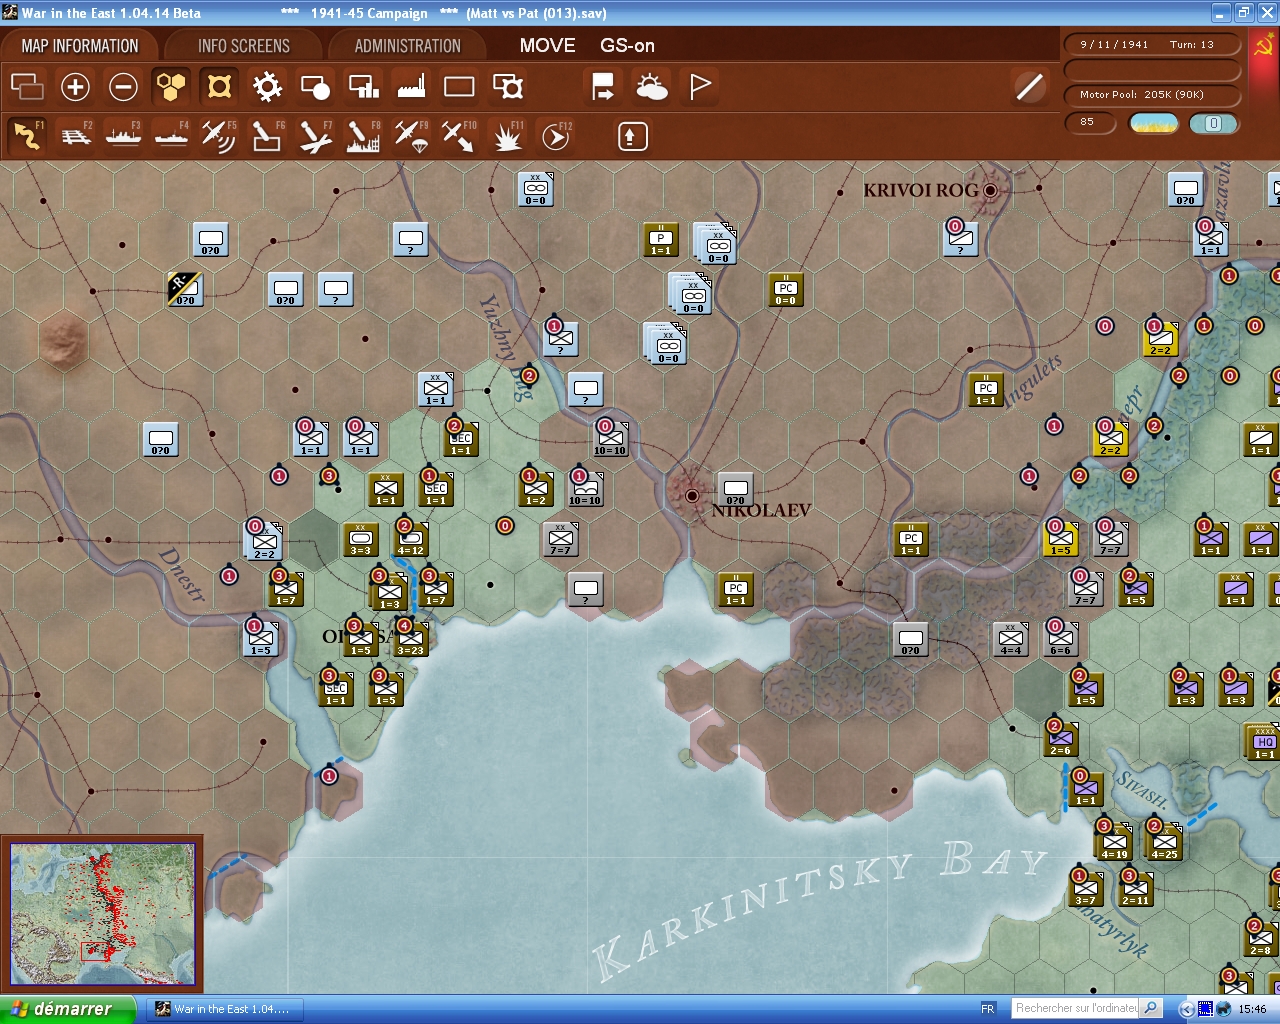Click the End turn (F12) icon
Screen dimensions: 1280x1024
tap(555, 135)
